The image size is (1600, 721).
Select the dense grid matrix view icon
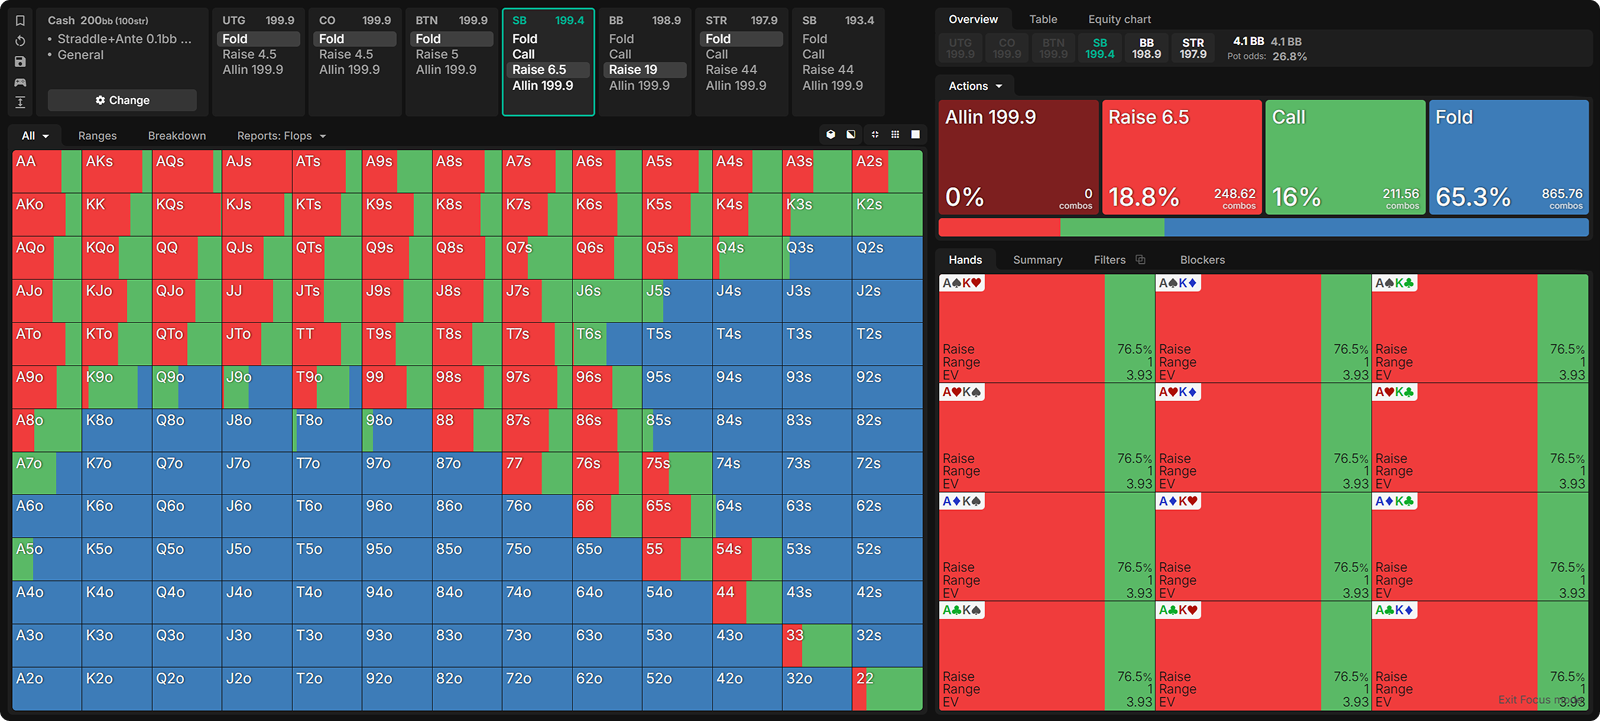click(x=895, y=134)
